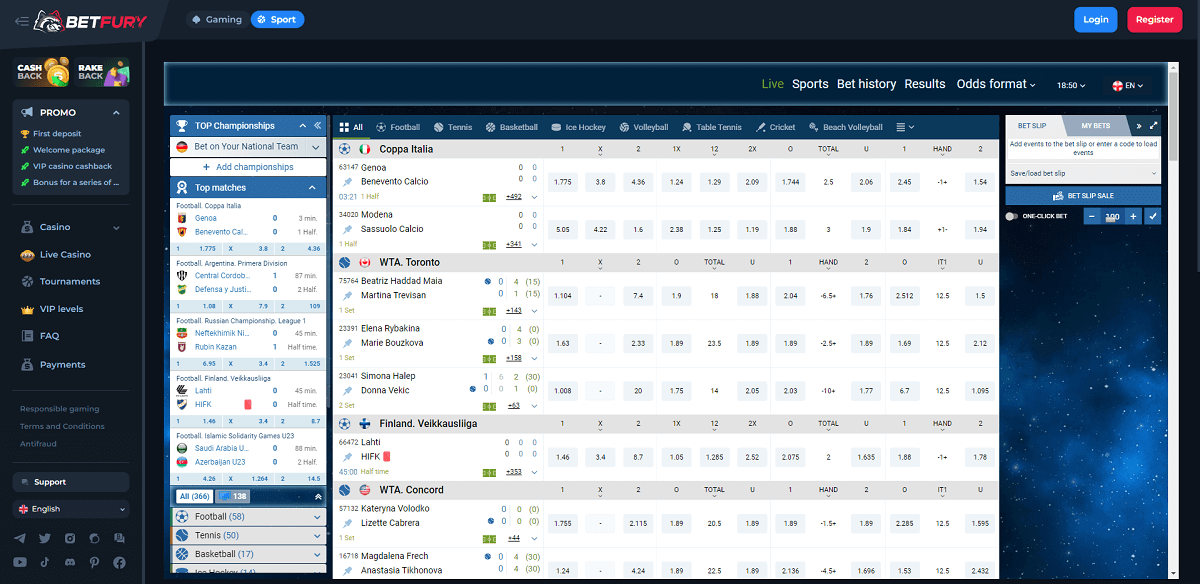The height and width of the screenshot is (584, 1200).
Task: Collapse the sidebar with the hamburger arrow icon
Action: point(21,20)
